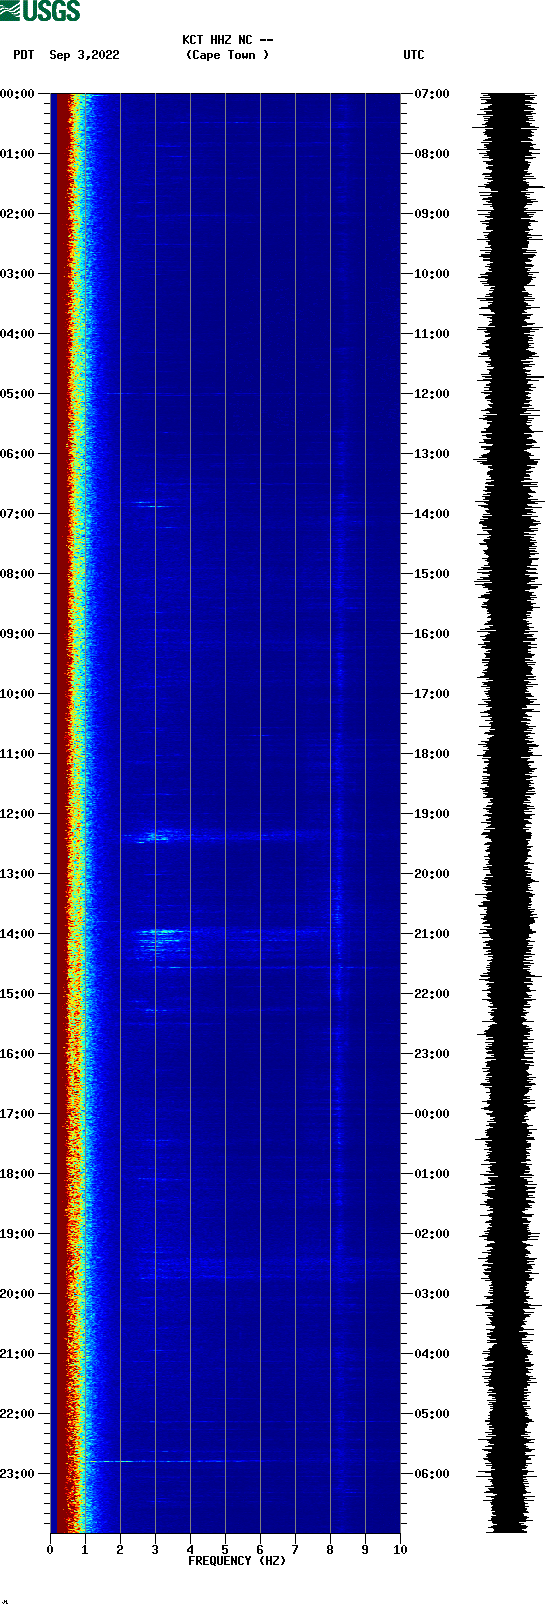552x1613 pixels.
Task: Click the PDT 02:00 time label
Action: point(18,214)
